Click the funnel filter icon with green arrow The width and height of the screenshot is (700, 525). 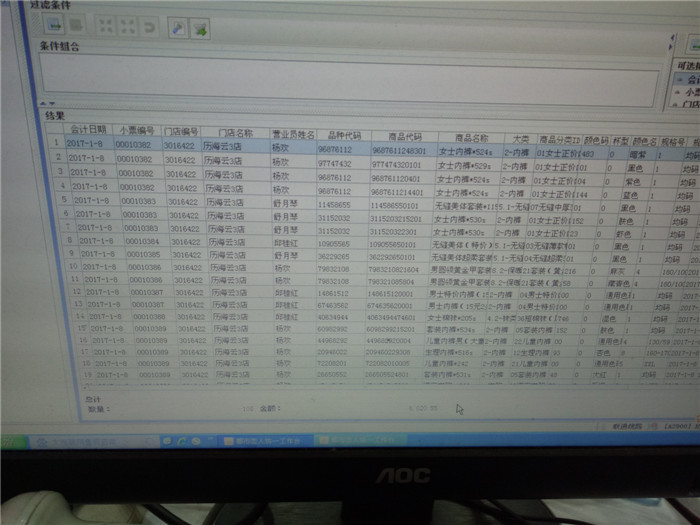(200, 25)
